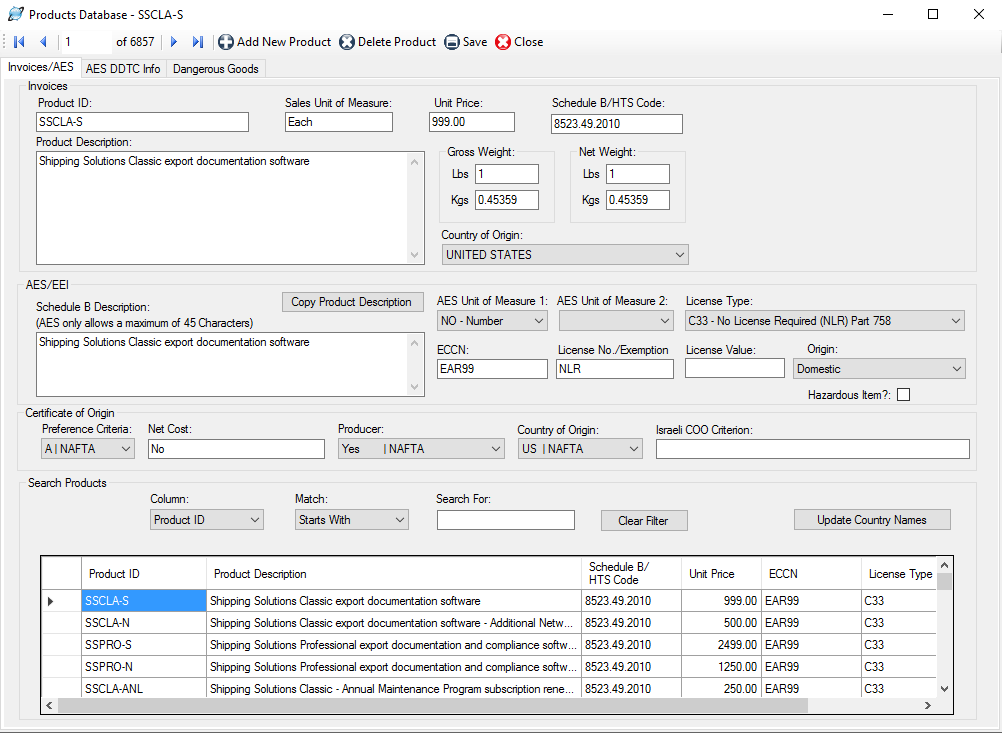The width and height of the screenshot is (1002, 733).
Task: Click the Search For text field
Action: pyautogui.click(x=505, y=520)
